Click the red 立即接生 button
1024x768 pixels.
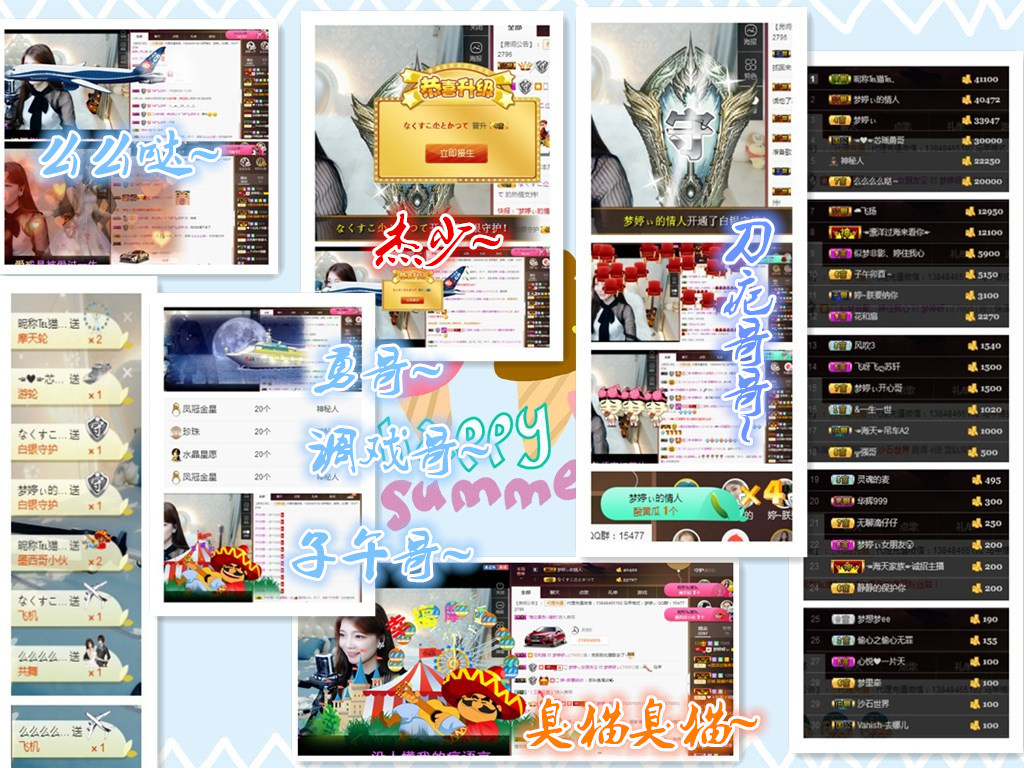coord(455,153)
